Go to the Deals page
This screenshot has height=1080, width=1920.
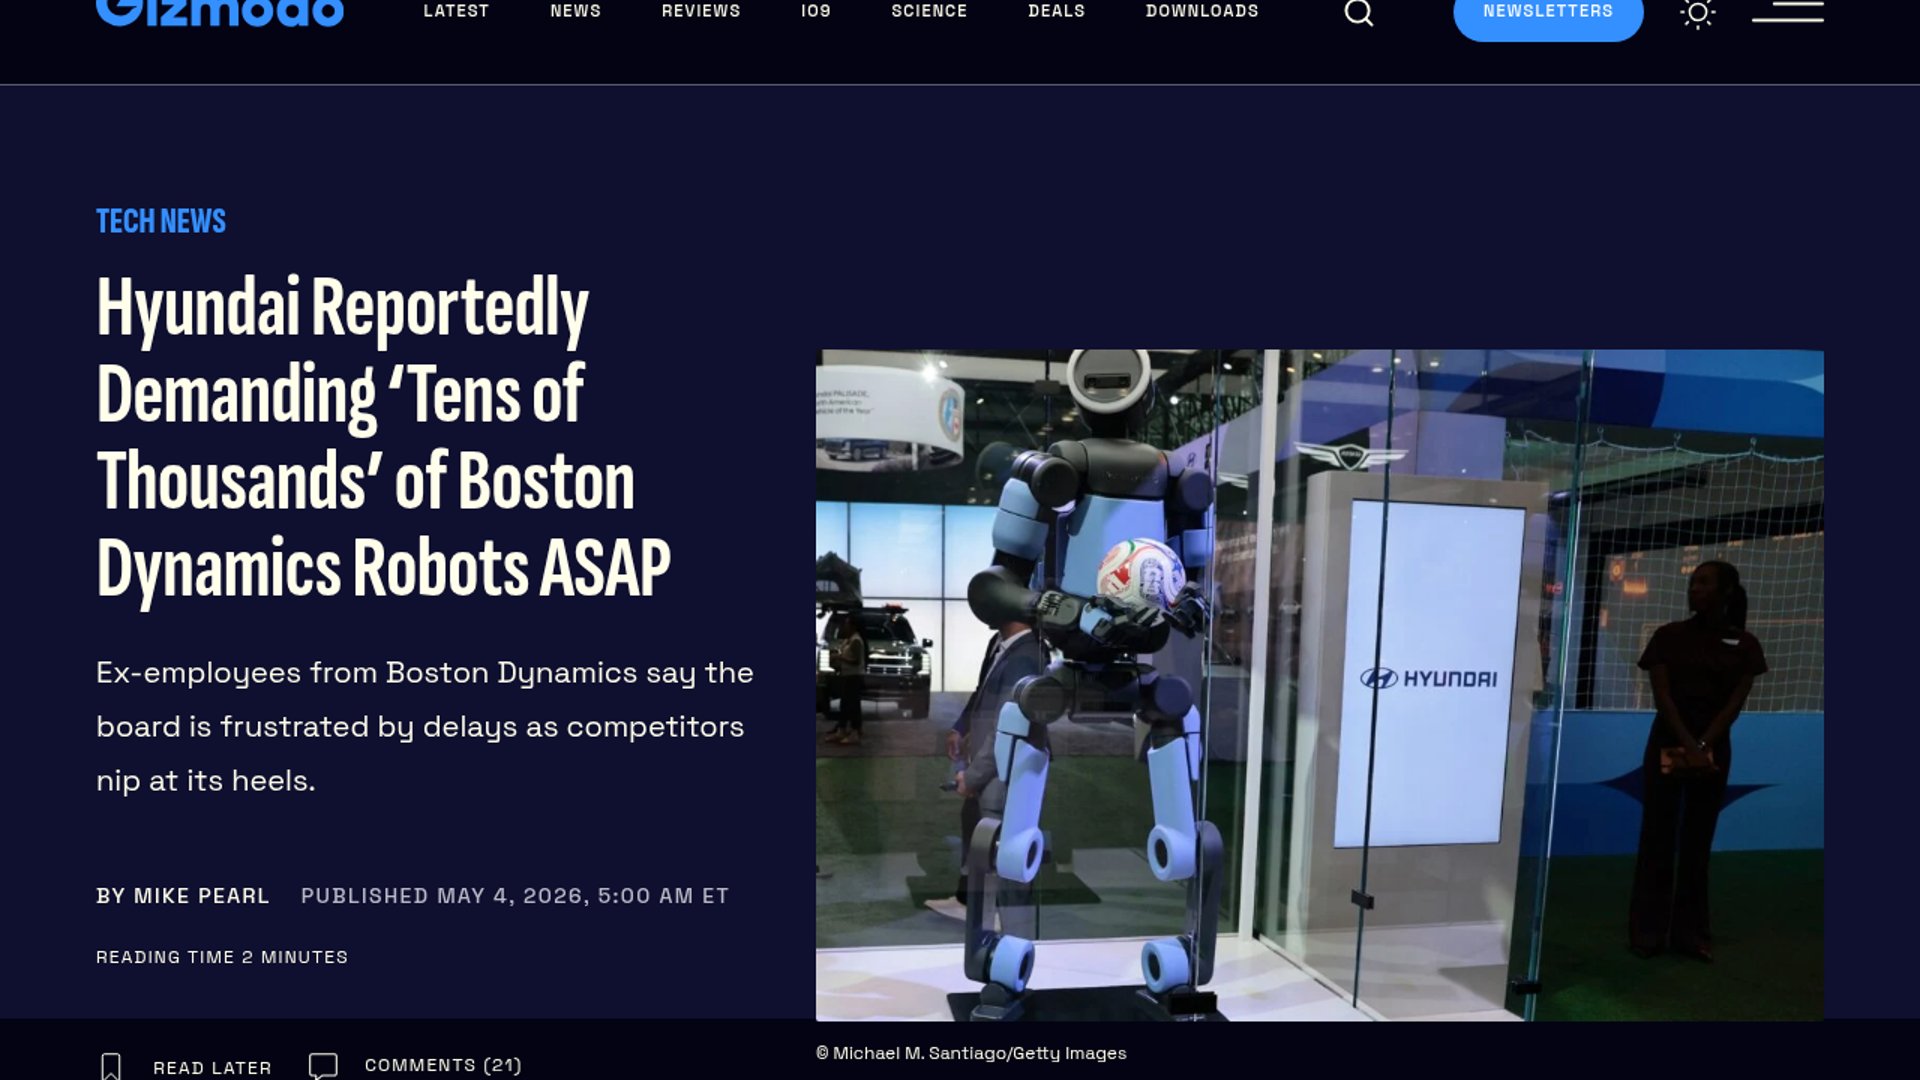point(1056,11)
